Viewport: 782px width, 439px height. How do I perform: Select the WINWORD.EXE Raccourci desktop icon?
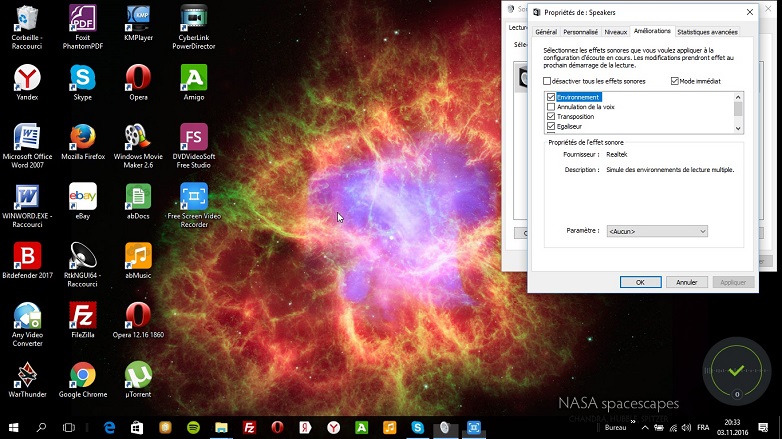click(27, 206)
